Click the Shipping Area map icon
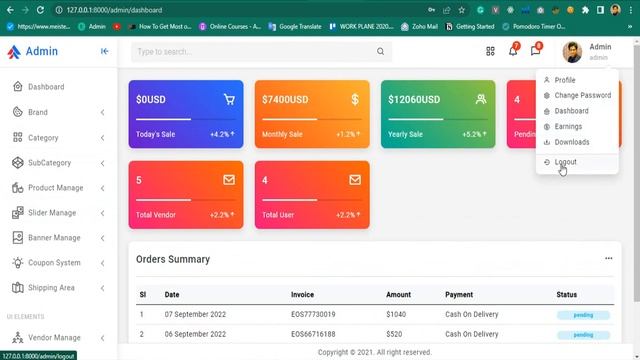 [18, 288]
